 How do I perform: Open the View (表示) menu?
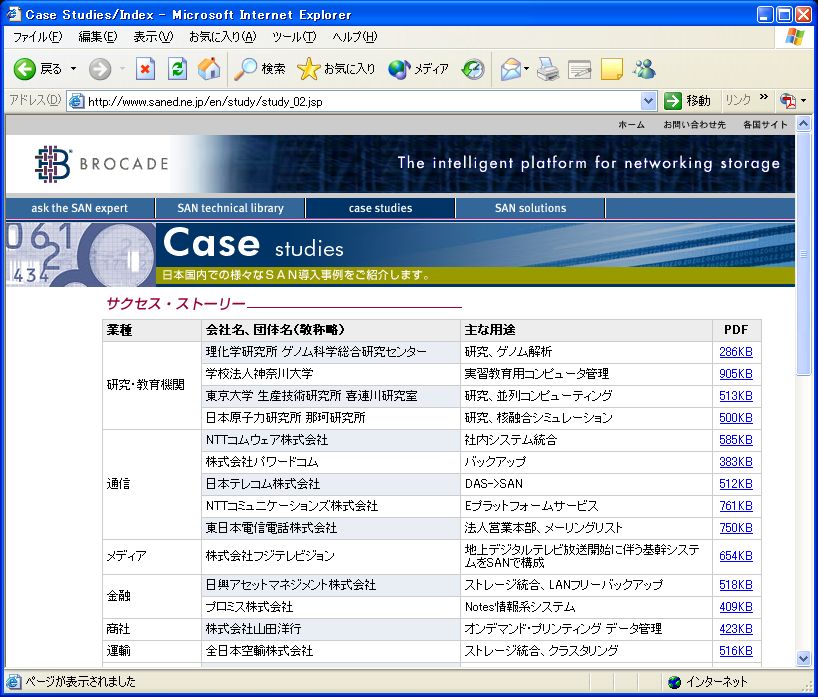click(153, 37)
